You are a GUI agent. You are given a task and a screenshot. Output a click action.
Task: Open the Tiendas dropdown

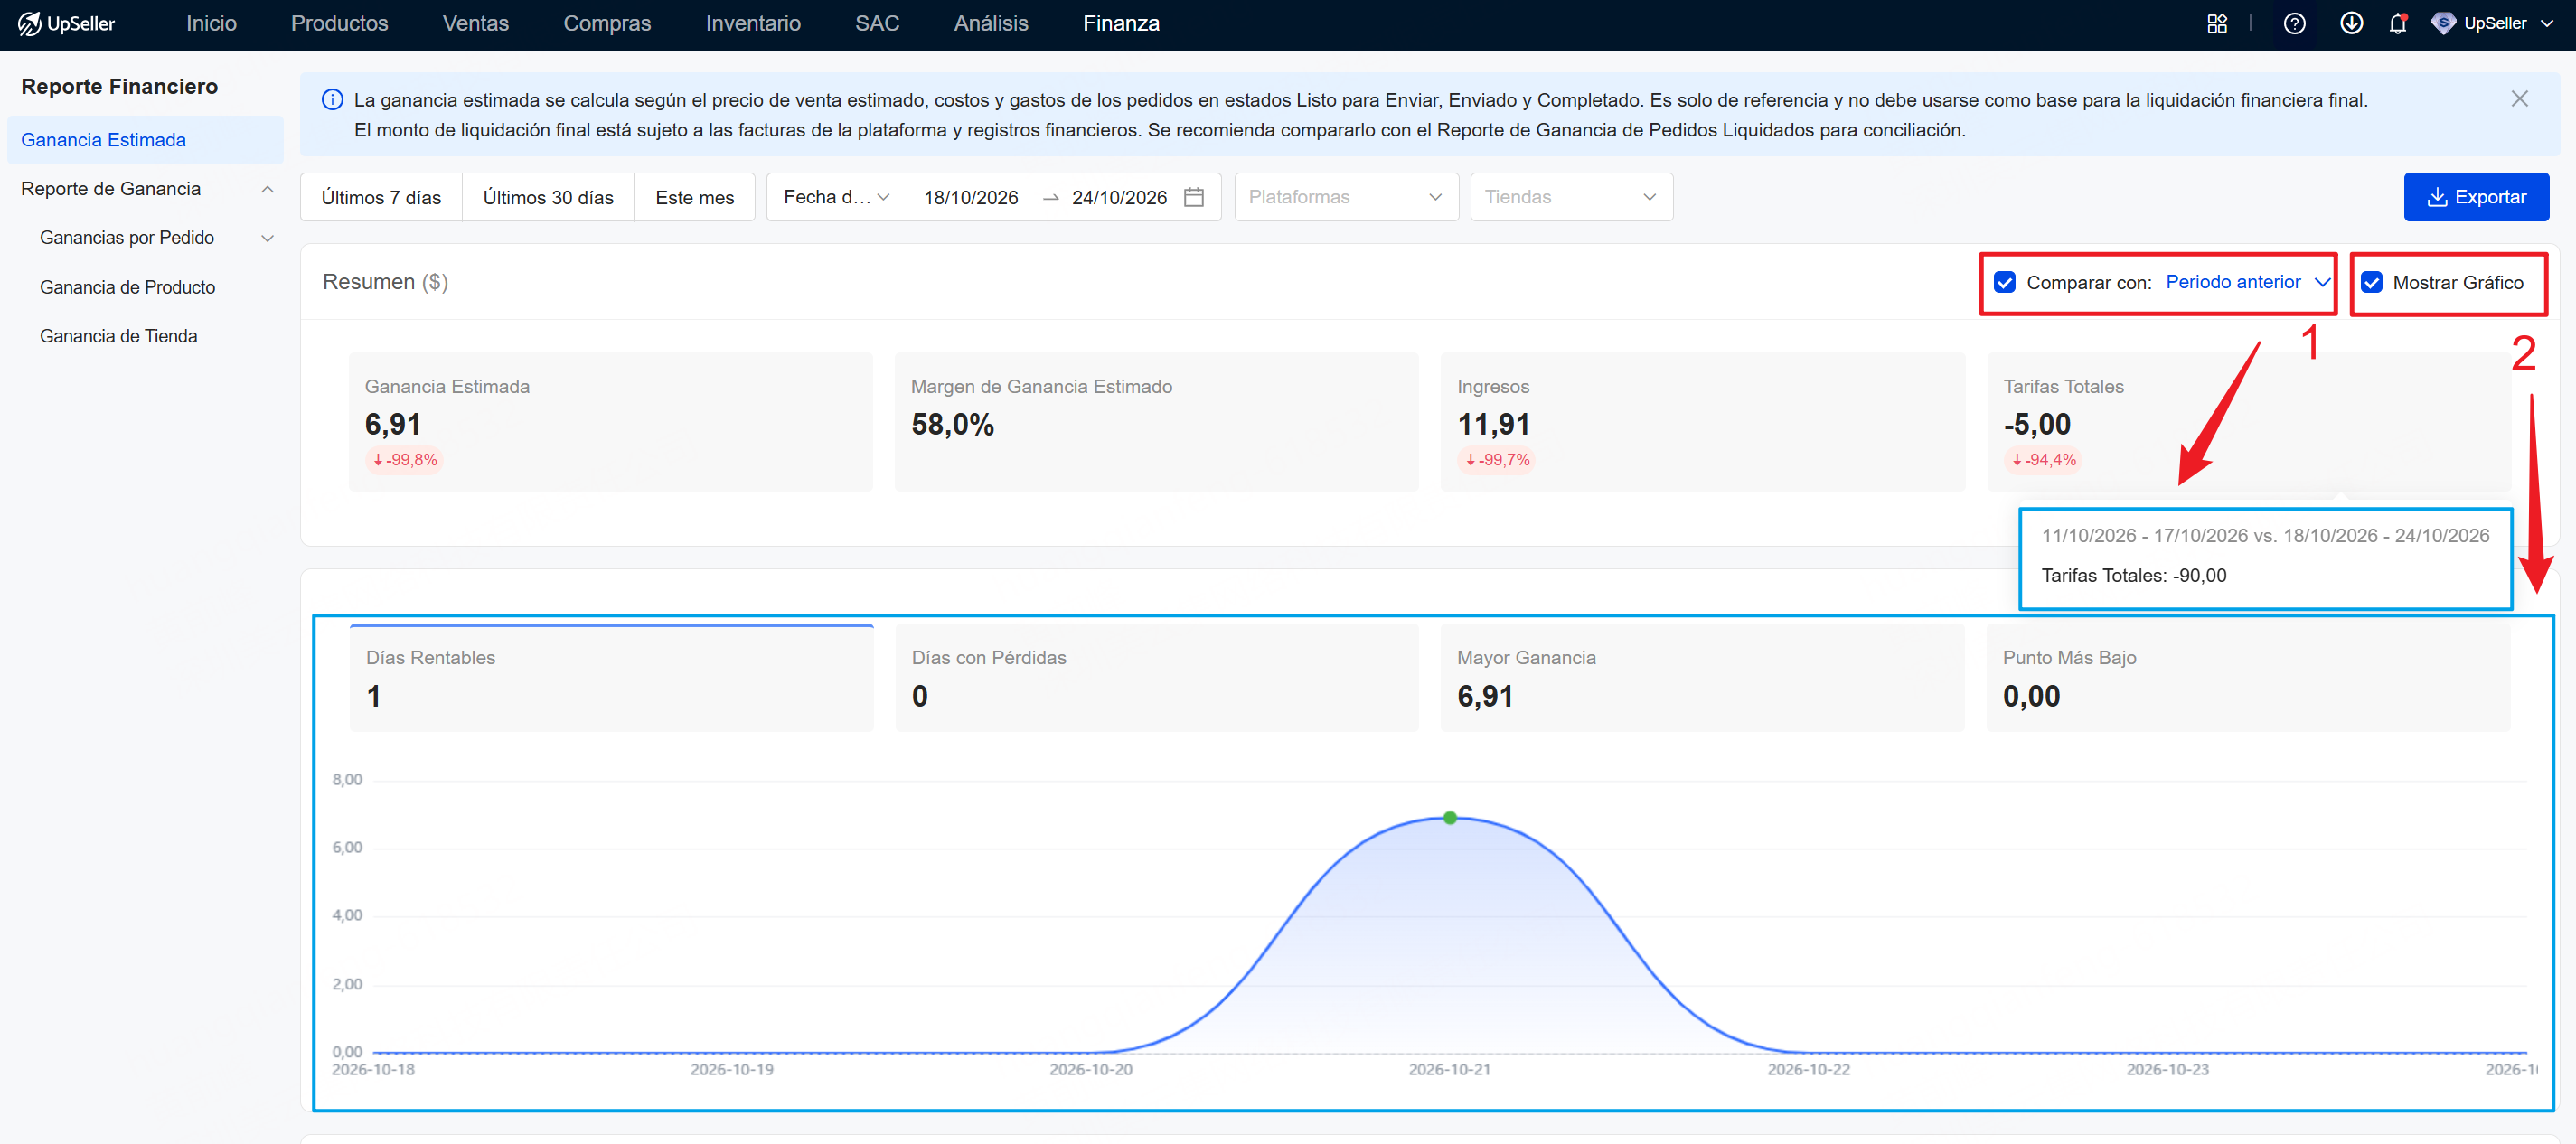pos(1570,197)
